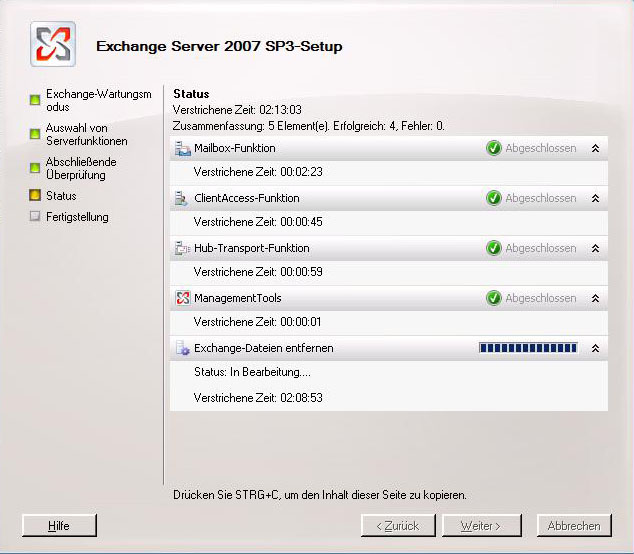
Task: Select the Auswahl von Serverfunktionen step
Action: 87,134
